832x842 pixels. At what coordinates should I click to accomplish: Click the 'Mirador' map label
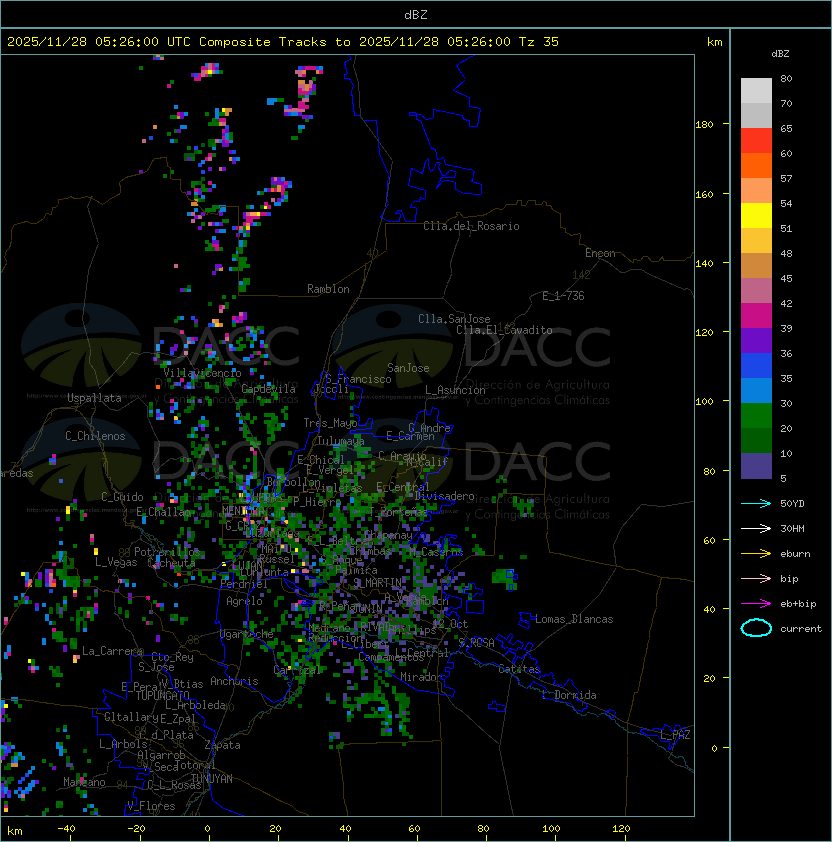(x=422, y=677)
